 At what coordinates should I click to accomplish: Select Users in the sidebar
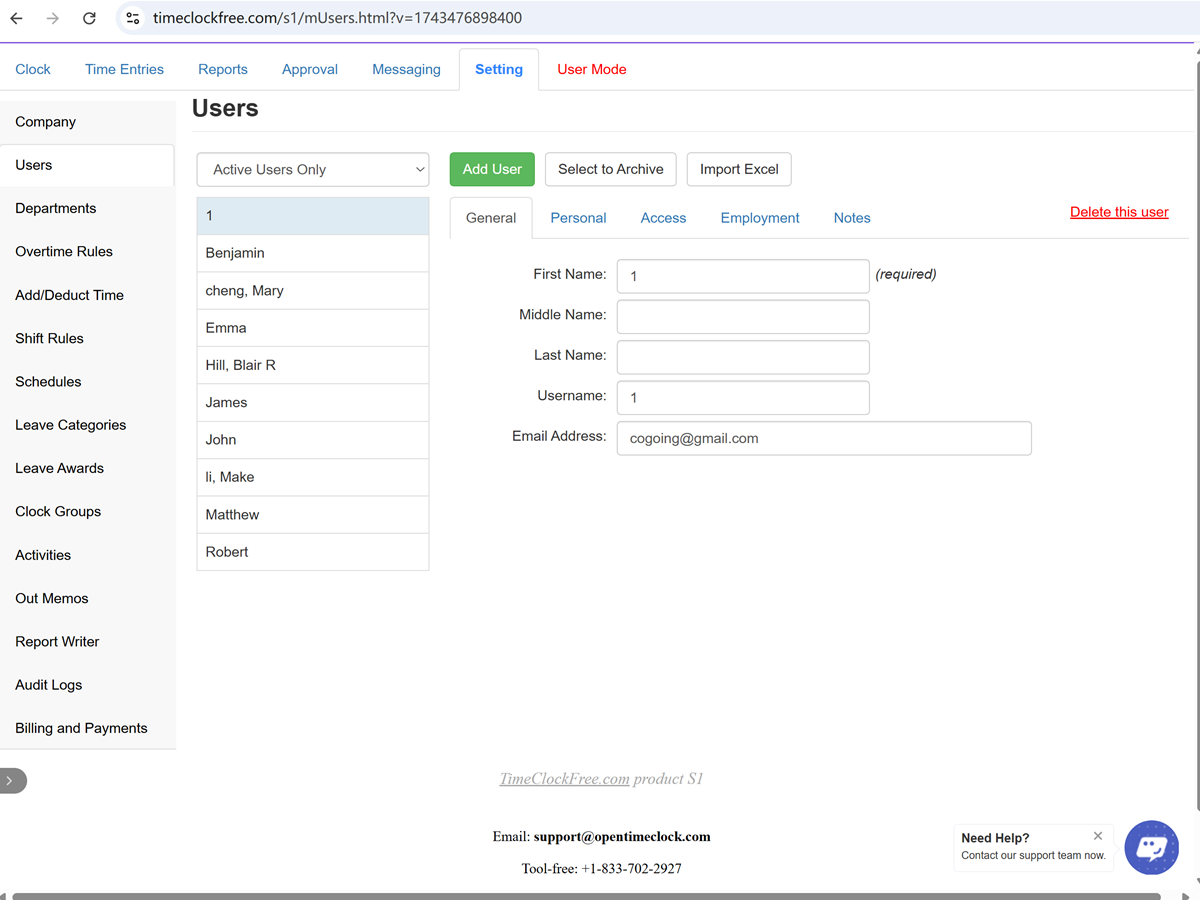87,165
